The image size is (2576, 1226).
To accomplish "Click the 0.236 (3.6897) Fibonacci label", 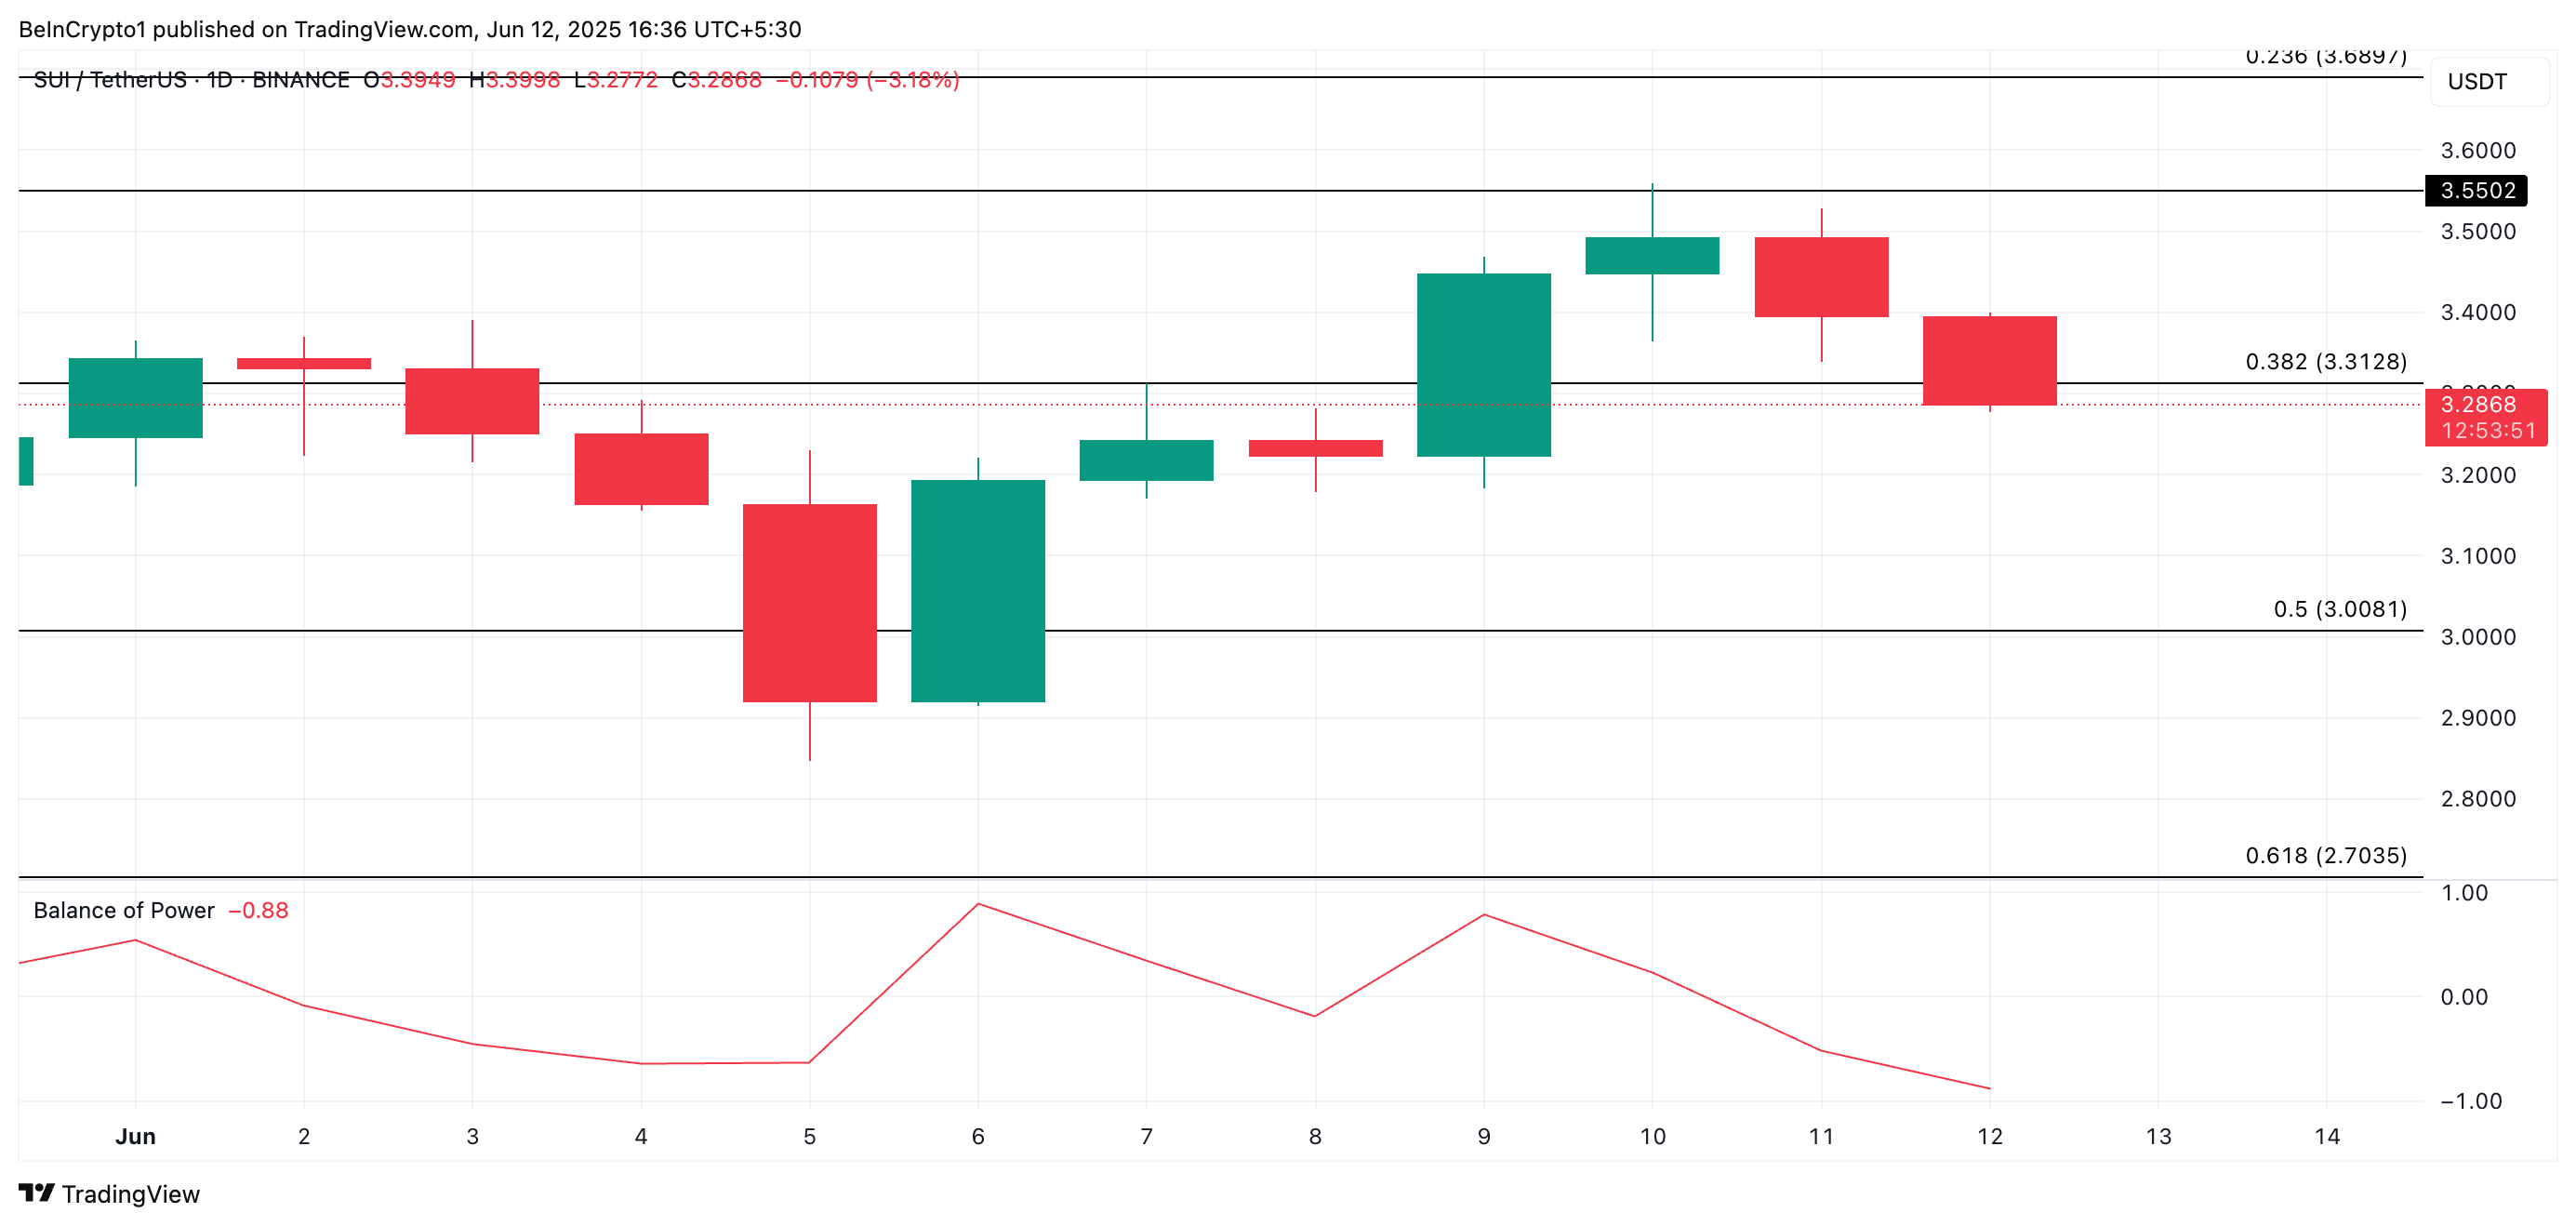I will tap(2325, 57).
